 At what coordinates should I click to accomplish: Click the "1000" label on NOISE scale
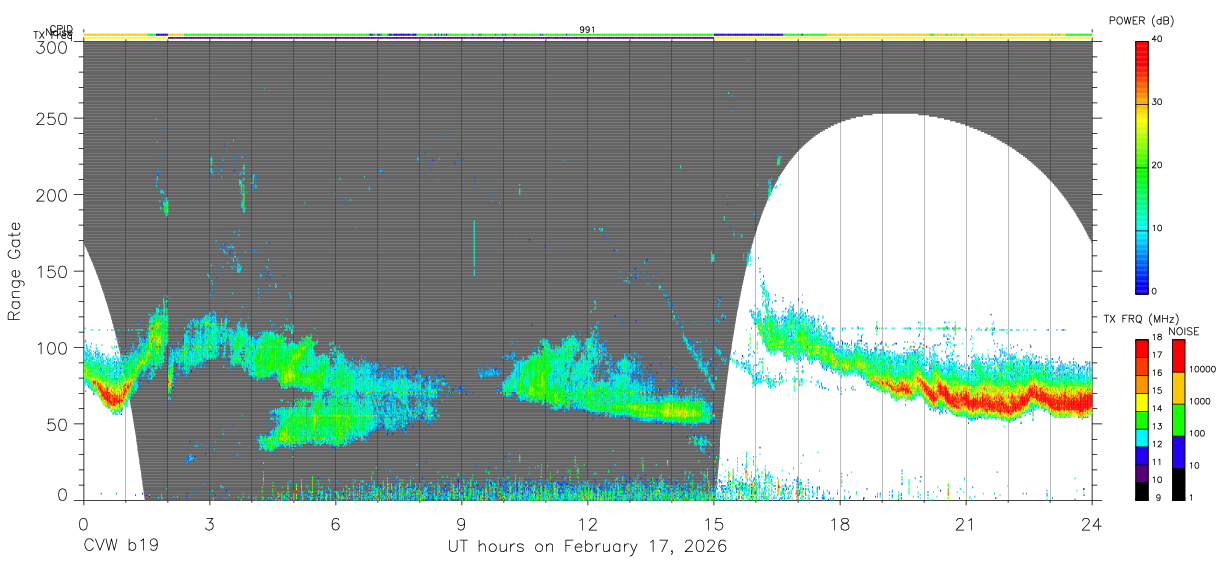(x=1199, y=402)
